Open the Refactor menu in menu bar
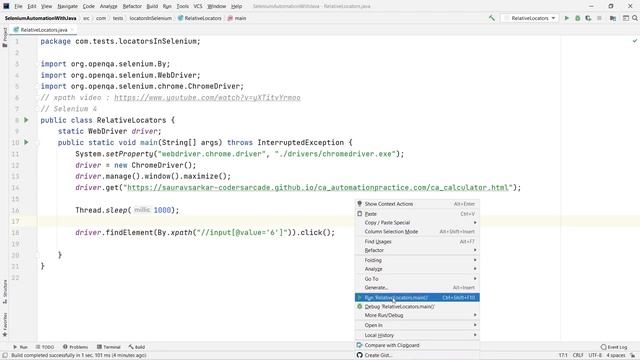Image resolution: width=640 pixels, height=360 pixels. (132, 6)
